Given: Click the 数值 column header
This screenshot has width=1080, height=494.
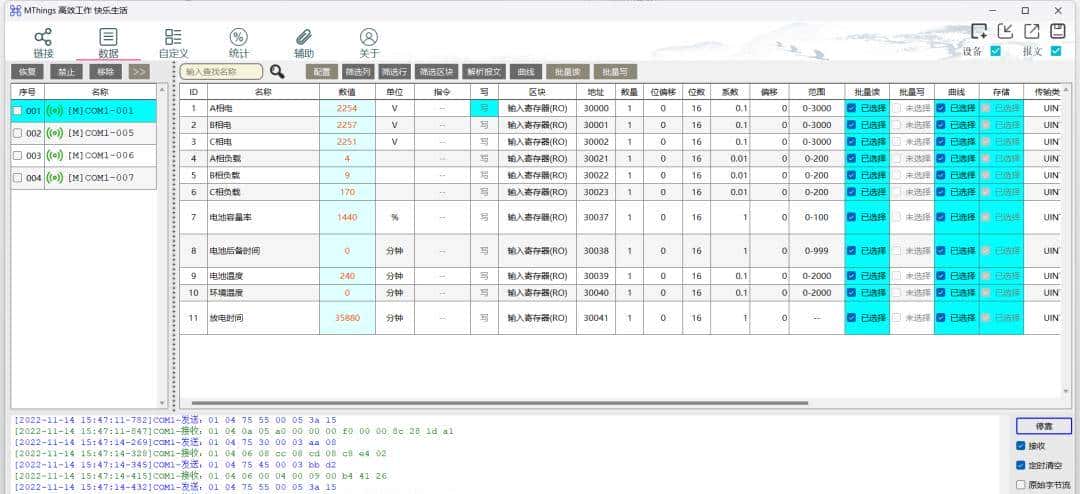Looking at the screenshot, I should pyautogui.click(x=347, y=92).
